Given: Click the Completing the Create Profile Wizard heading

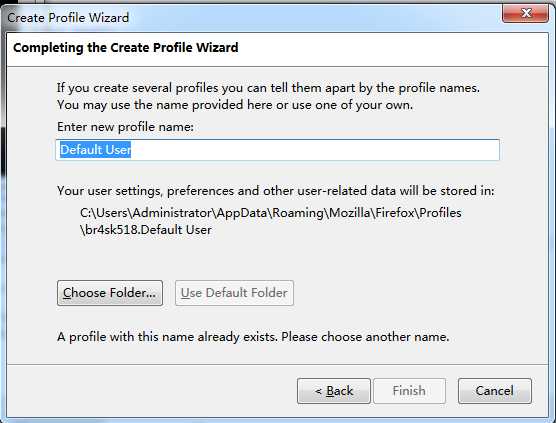Looking at the screenshot, I should [x=126, y=48].
